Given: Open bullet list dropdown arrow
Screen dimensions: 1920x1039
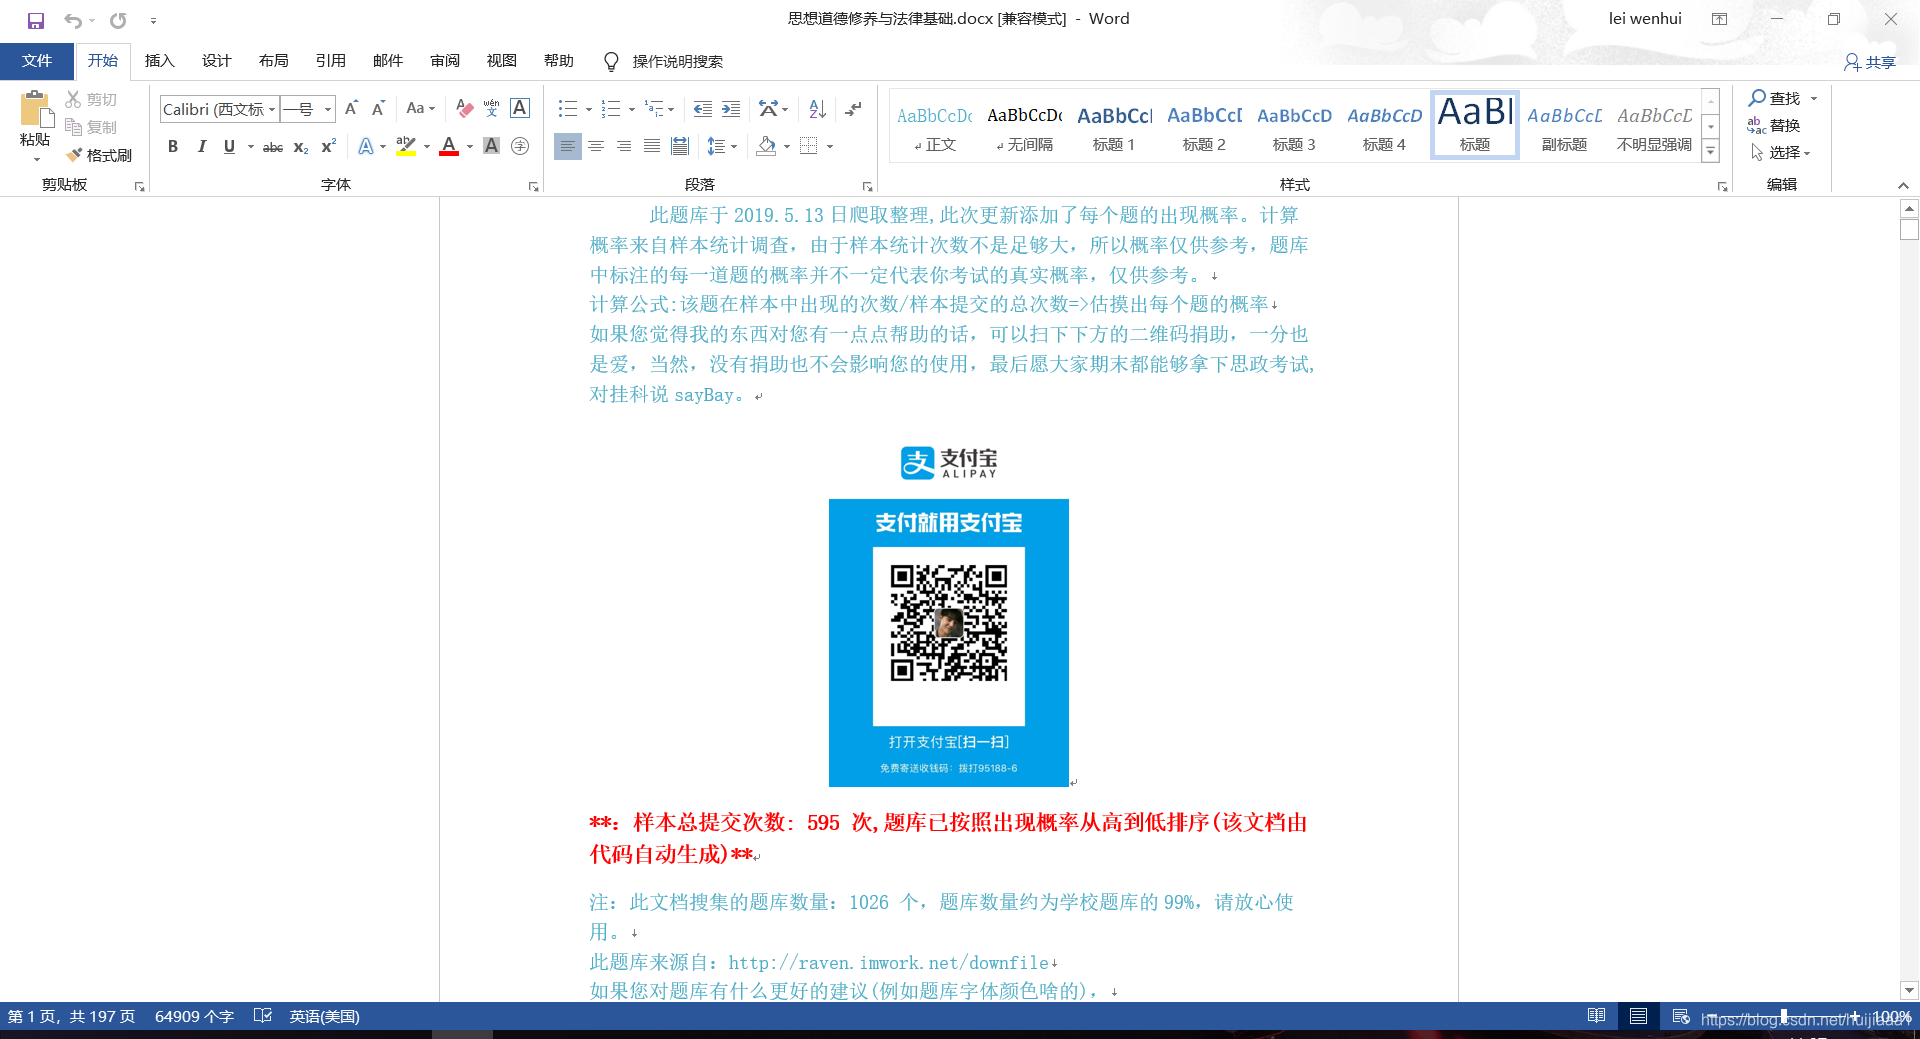Looking at the screenshot, I should [589, 109].
